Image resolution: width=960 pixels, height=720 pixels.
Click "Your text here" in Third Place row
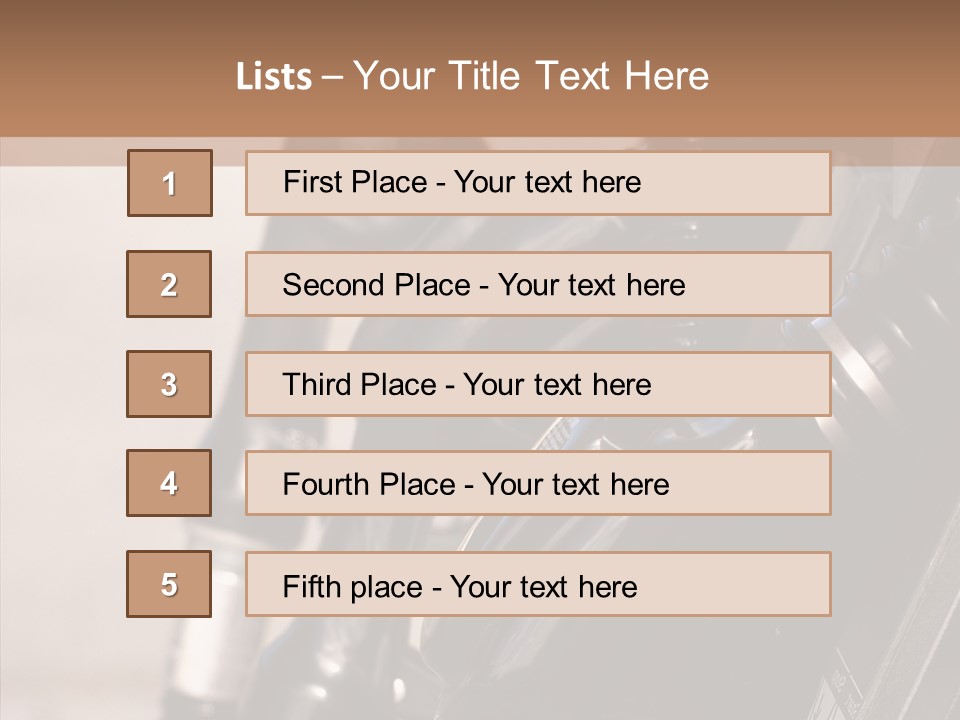click(x=557, y=385)
